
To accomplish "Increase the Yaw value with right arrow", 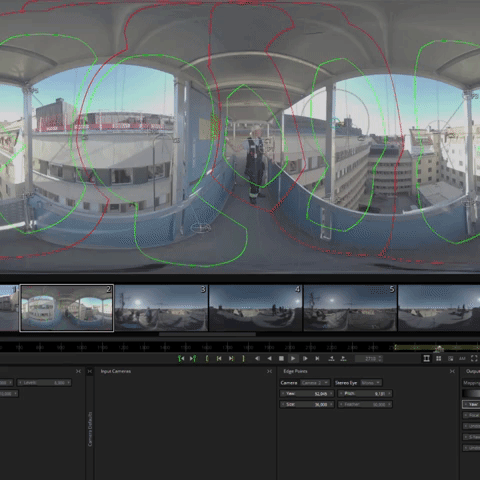I will click(x=331, y=394).
